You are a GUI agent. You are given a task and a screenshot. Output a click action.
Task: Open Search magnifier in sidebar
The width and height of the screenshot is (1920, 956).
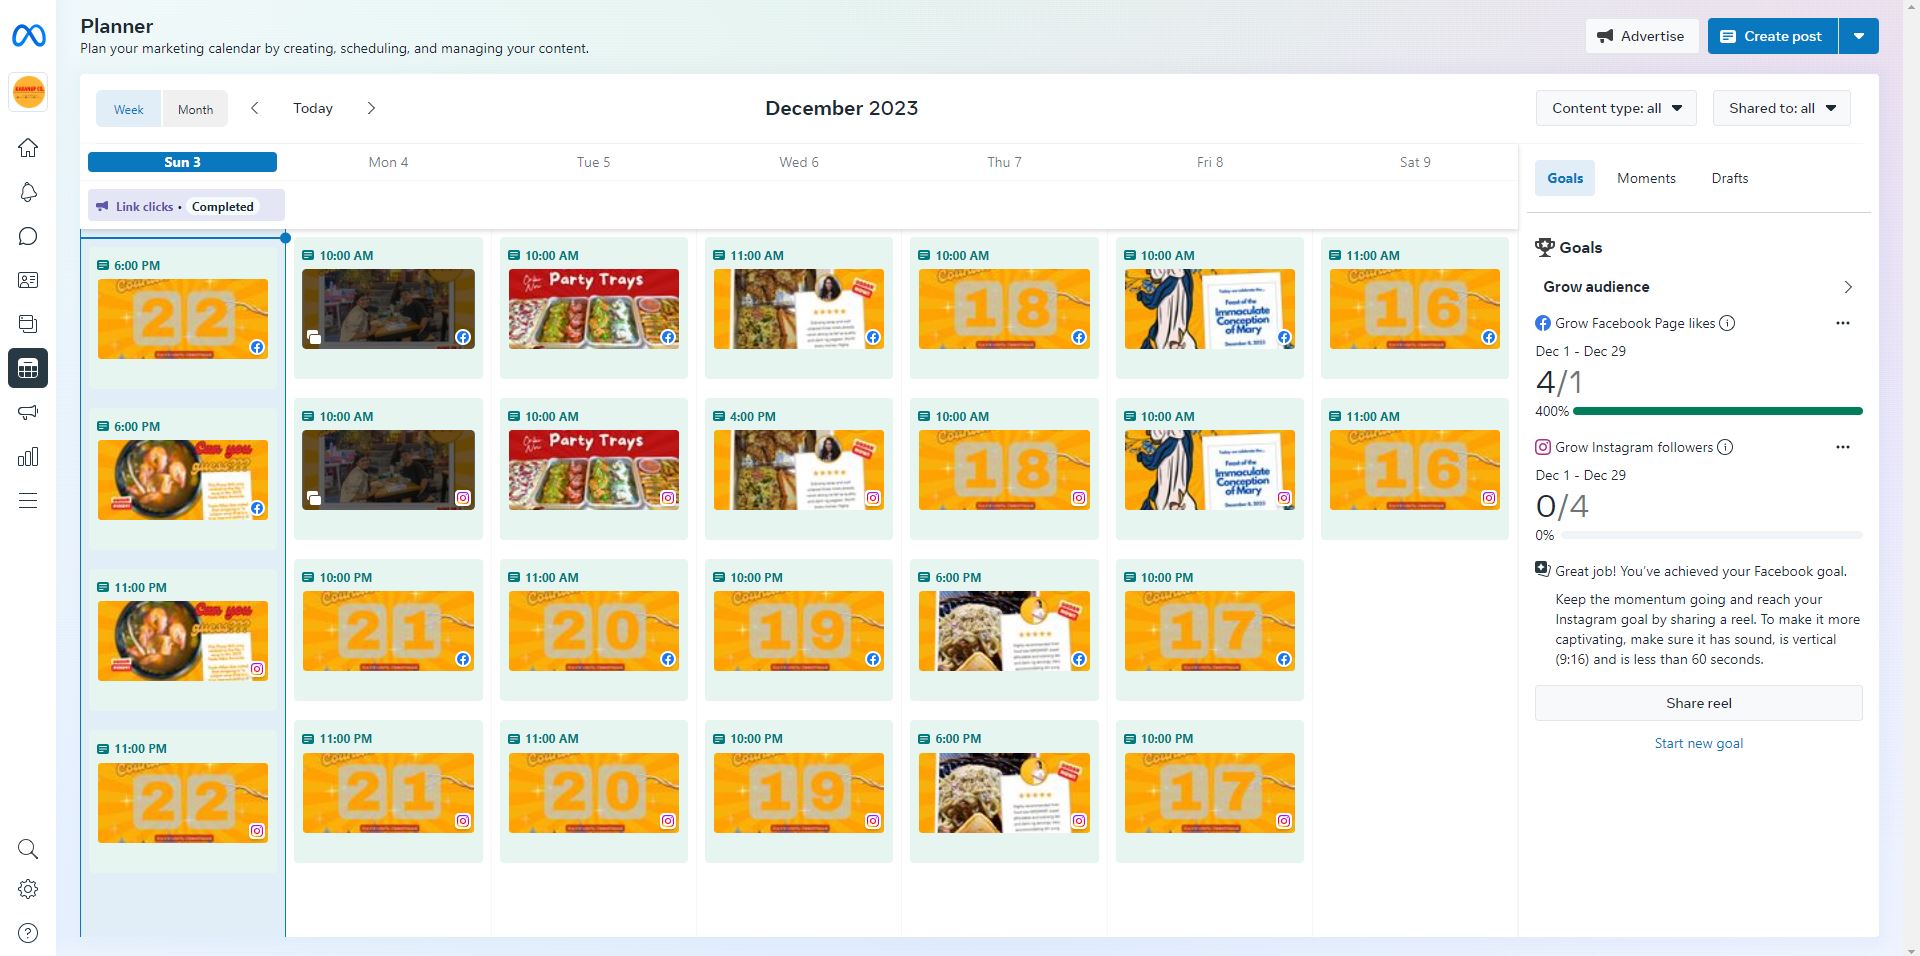pyautogui.click(x=28, y=849)
